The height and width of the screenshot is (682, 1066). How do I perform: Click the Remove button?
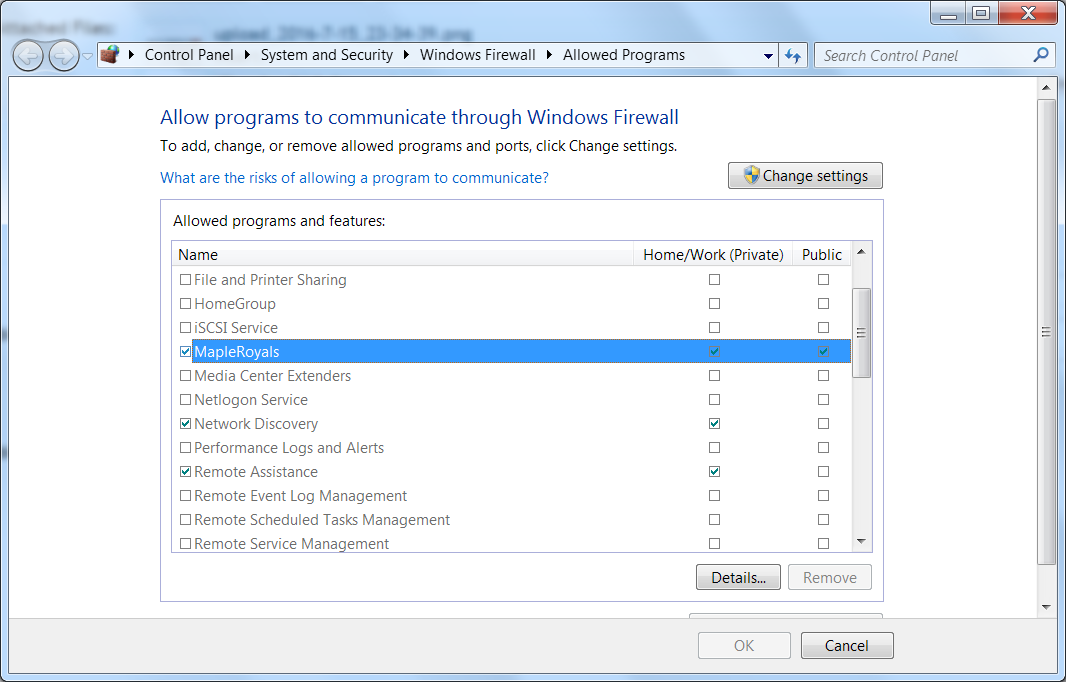[830, 577]
